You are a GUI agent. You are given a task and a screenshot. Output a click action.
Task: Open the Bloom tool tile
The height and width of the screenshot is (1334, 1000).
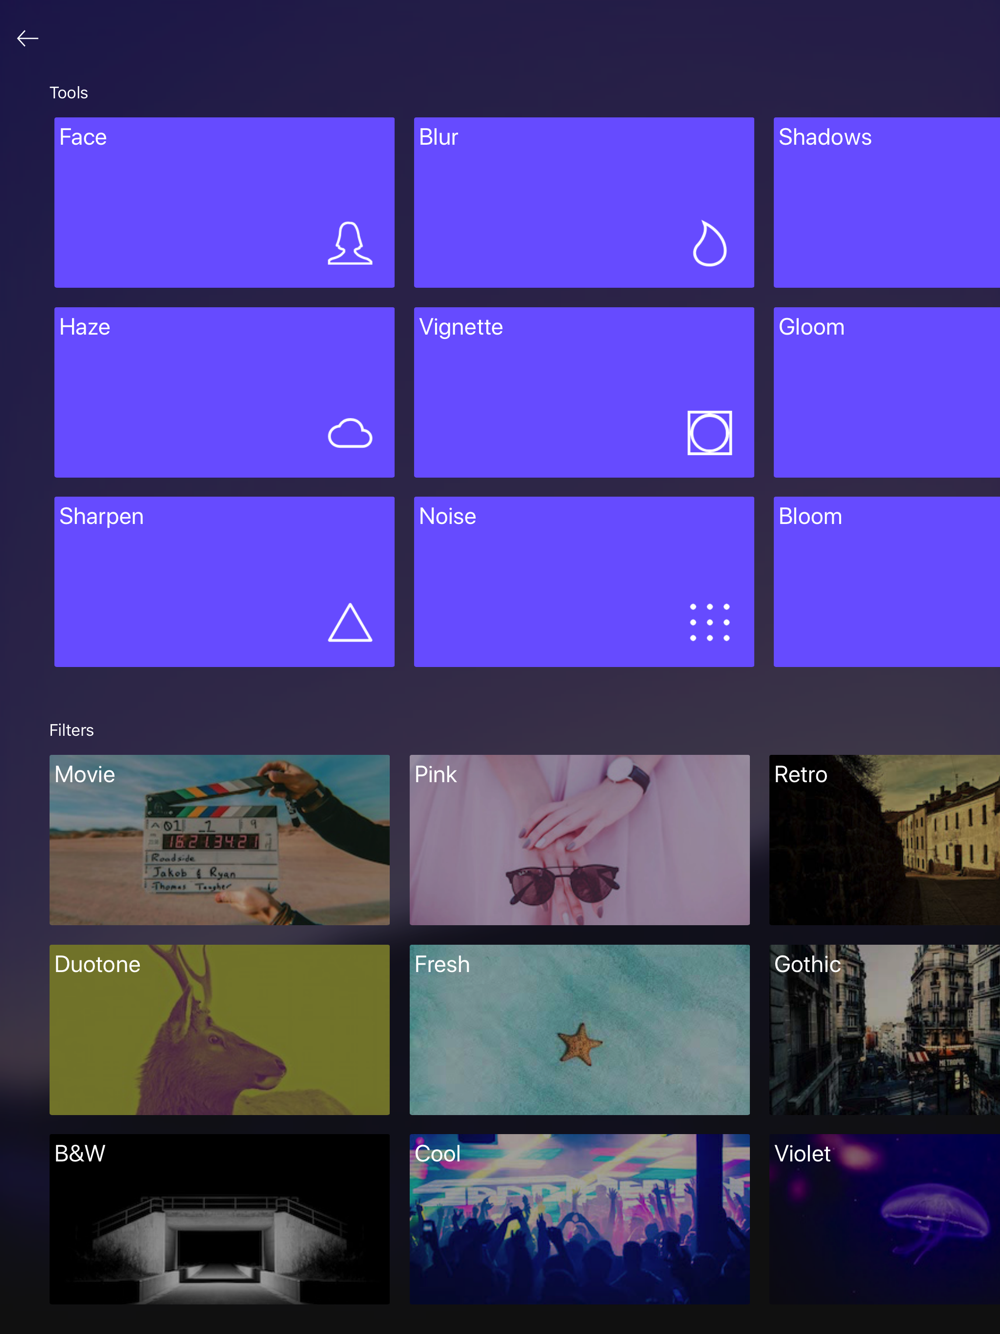coord(887,582)
